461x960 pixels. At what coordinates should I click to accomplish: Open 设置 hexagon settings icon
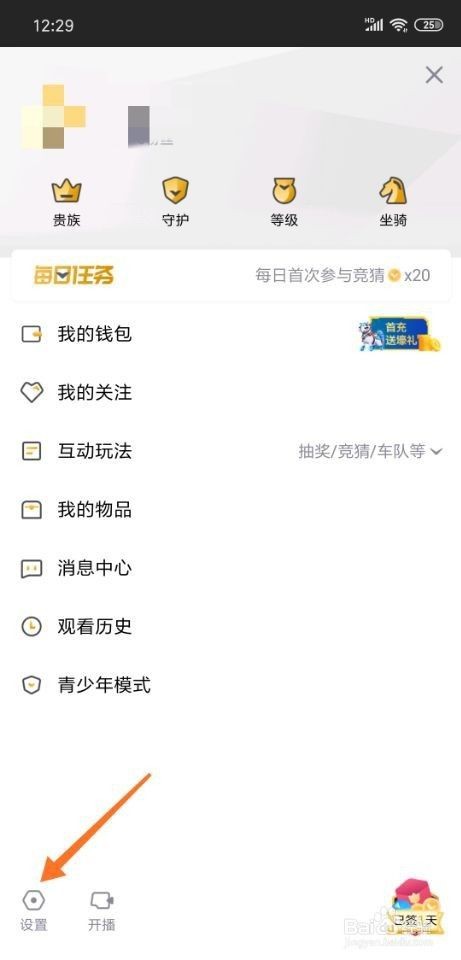(x=33, y=900)
